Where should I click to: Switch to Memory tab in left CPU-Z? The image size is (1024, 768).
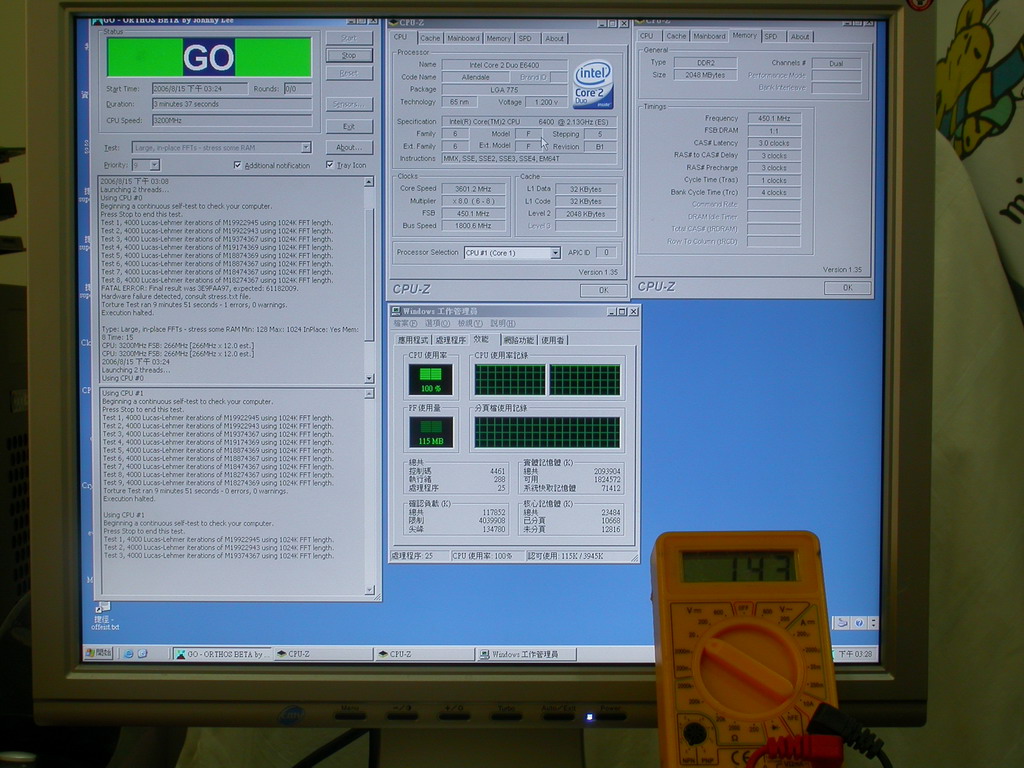pyautogui.click(x=498, y=39)
